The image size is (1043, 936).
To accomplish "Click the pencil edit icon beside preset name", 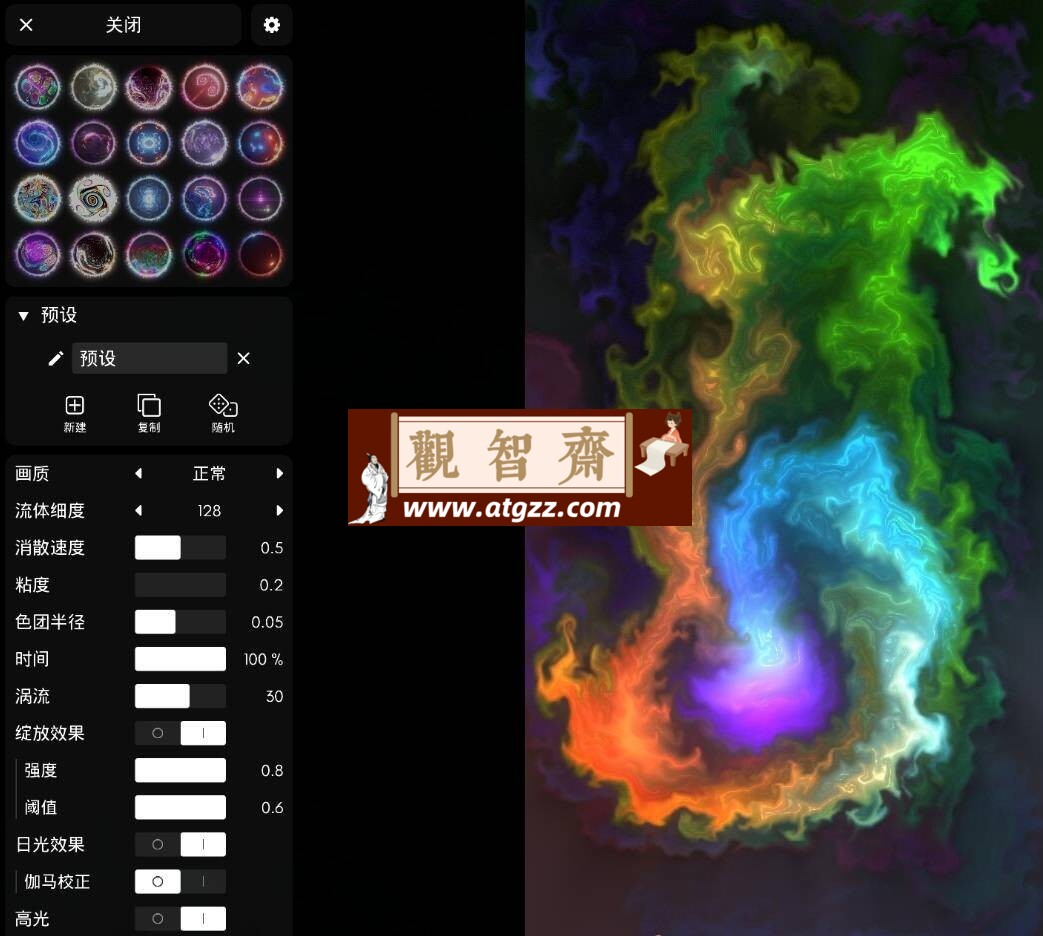I will (x=56, y=359).
